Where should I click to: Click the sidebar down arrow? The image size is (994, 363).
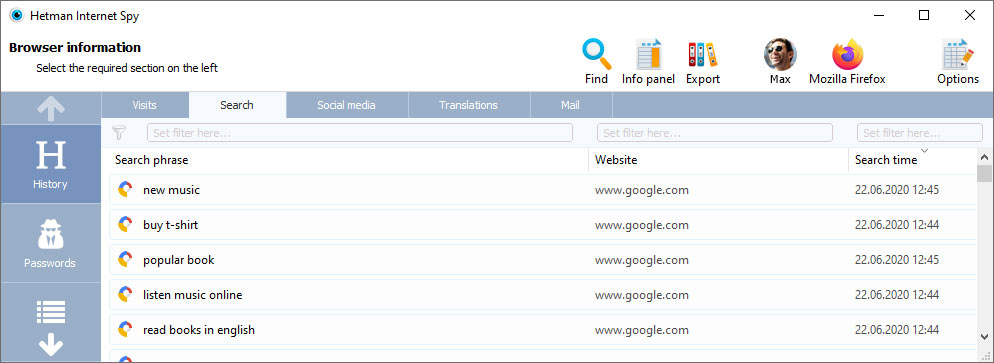click(x=51, y=345)
